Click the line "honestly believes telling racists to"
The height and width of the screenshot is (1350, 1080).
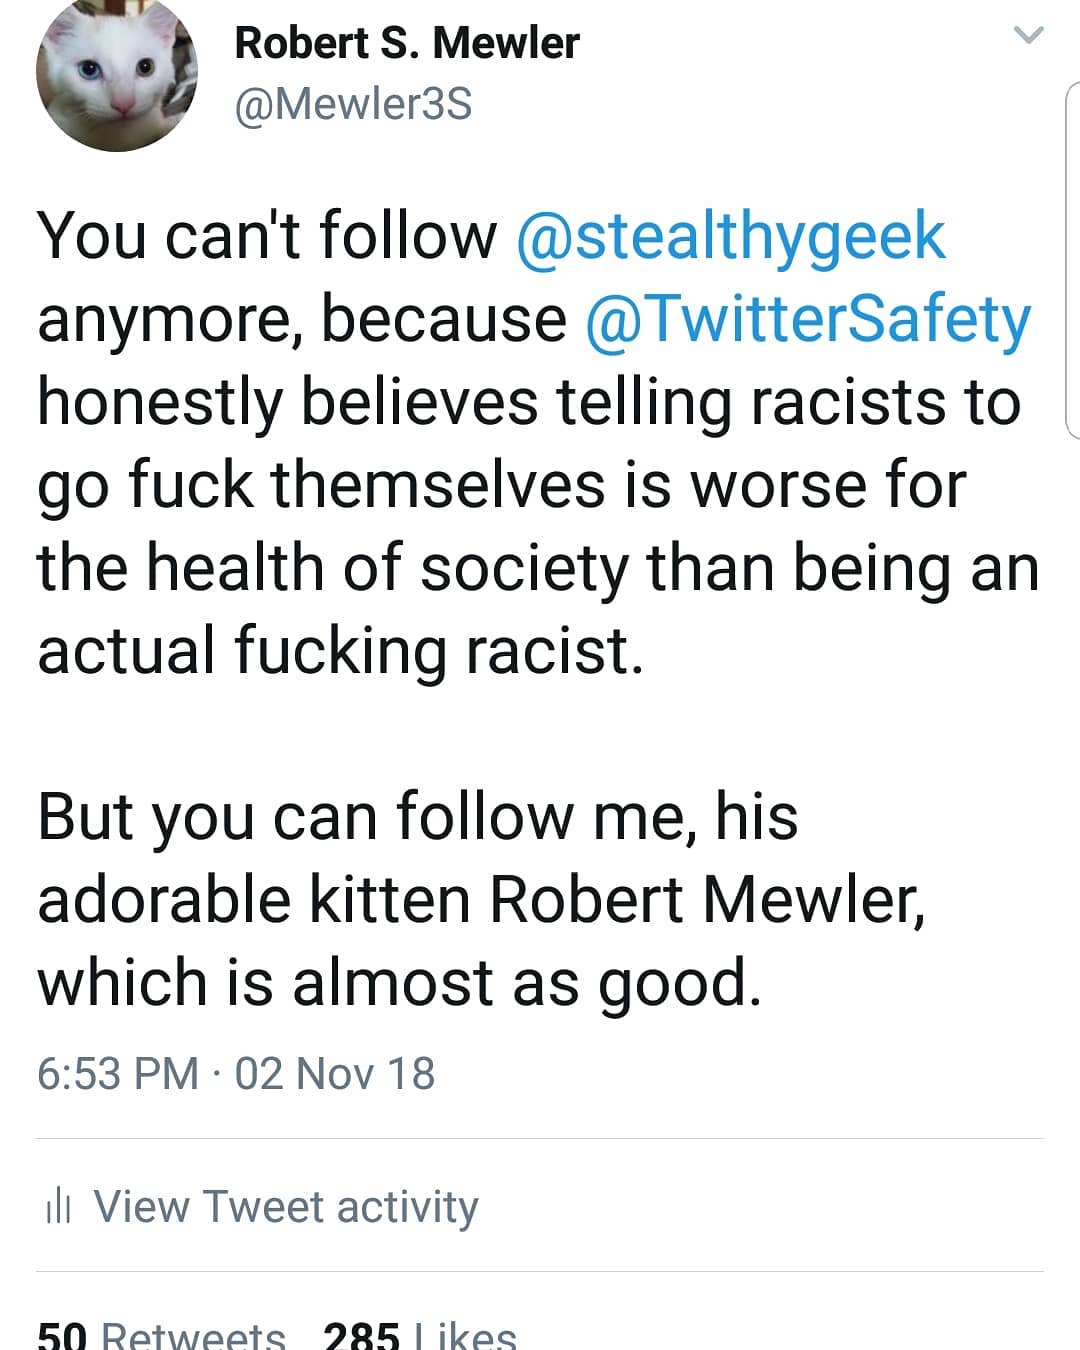(529, 402)
